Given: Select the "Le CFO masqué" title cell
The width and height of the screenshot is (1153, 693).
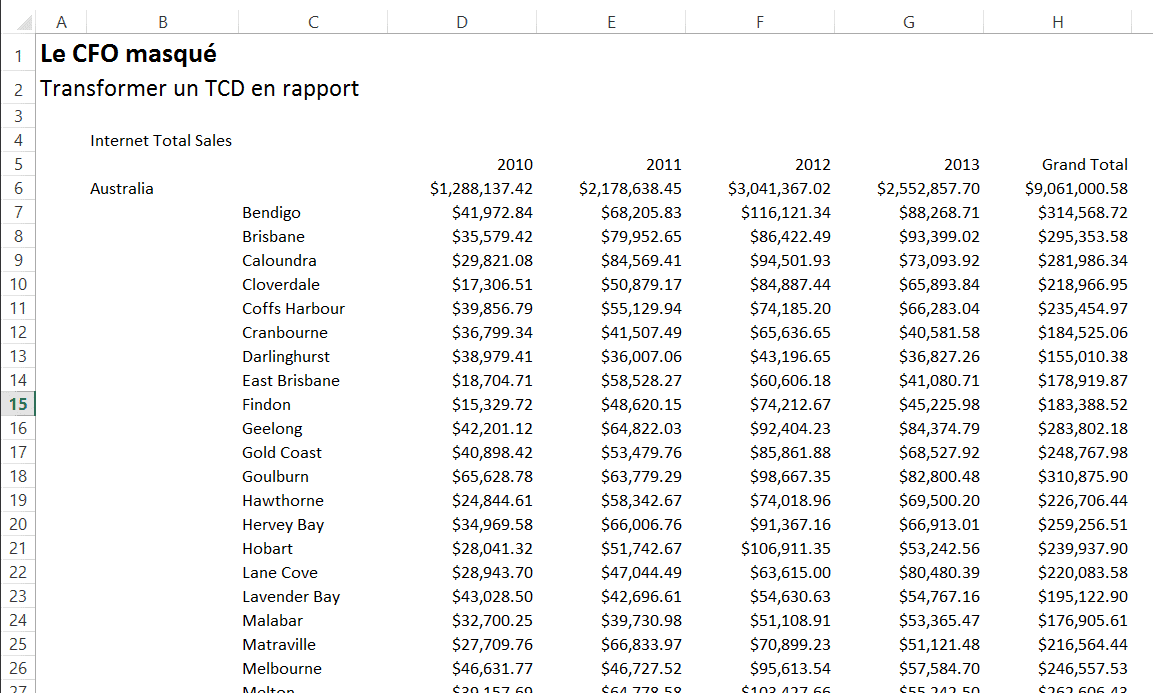Looking at the screenshot, I should coord(128,54).
